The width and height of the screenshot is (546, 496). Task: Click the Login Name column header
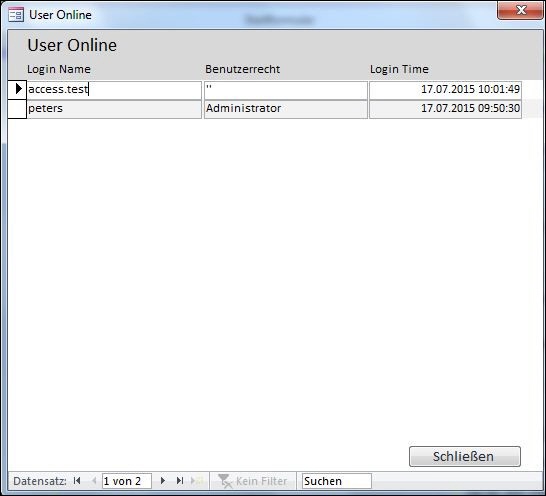point(59,69)
